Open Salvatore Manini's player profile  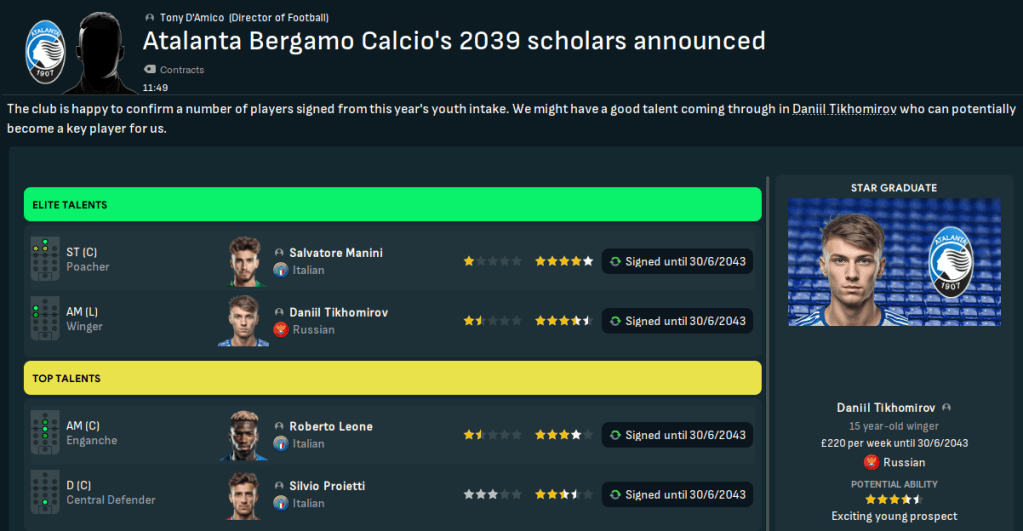point(336,253)
